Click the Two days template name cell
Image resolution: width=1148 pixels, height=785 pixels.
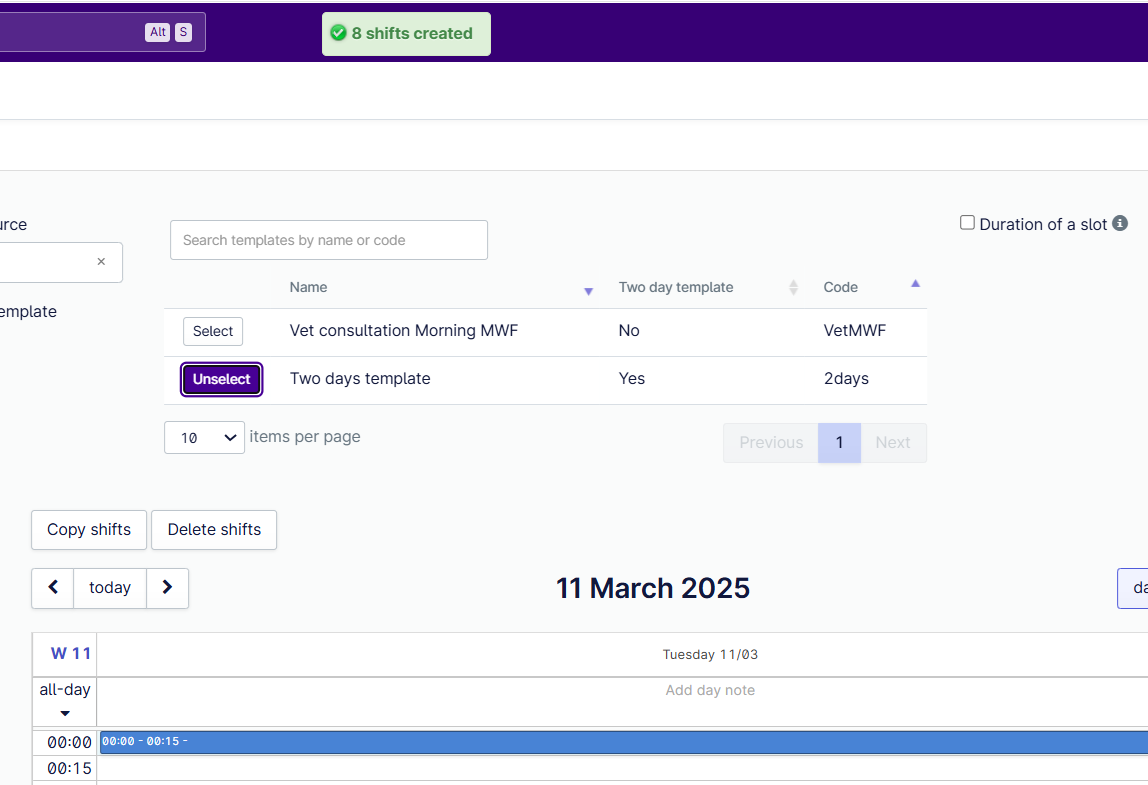tap(359, 379)
